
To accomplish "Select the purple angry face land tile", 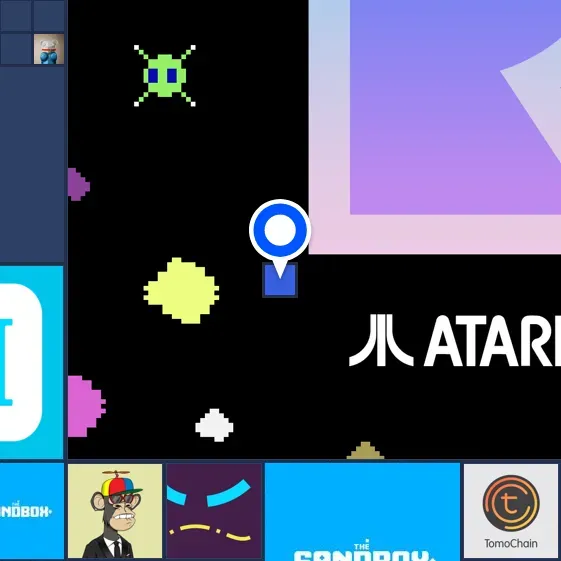I will tap(214, 512).
